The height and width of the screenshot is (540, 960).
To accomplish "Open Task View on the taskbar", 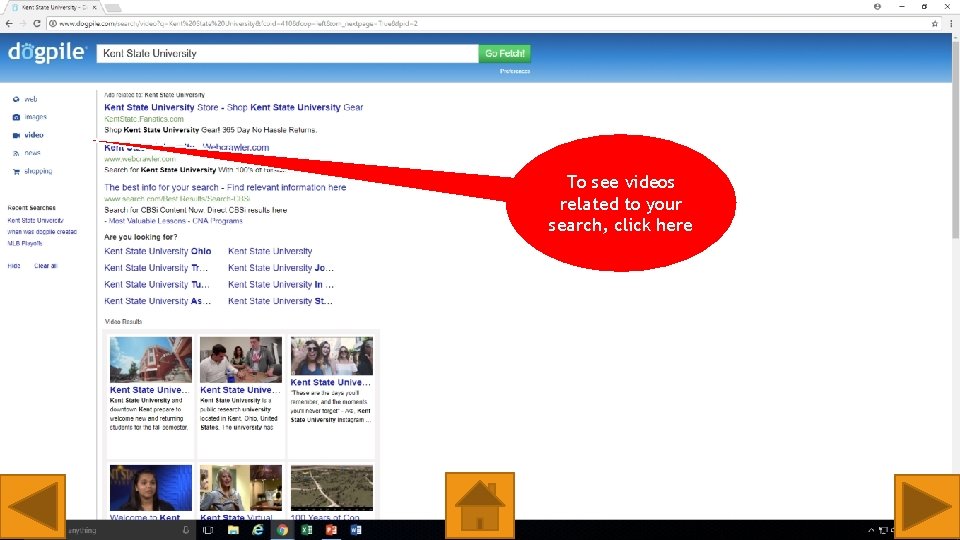I will pyautogui.click(x=208, y=530).
